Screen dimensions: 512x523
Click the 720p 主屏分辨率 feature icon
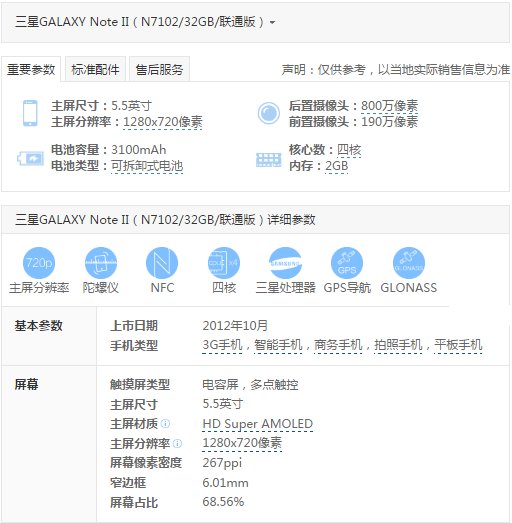tap(39, 263)
